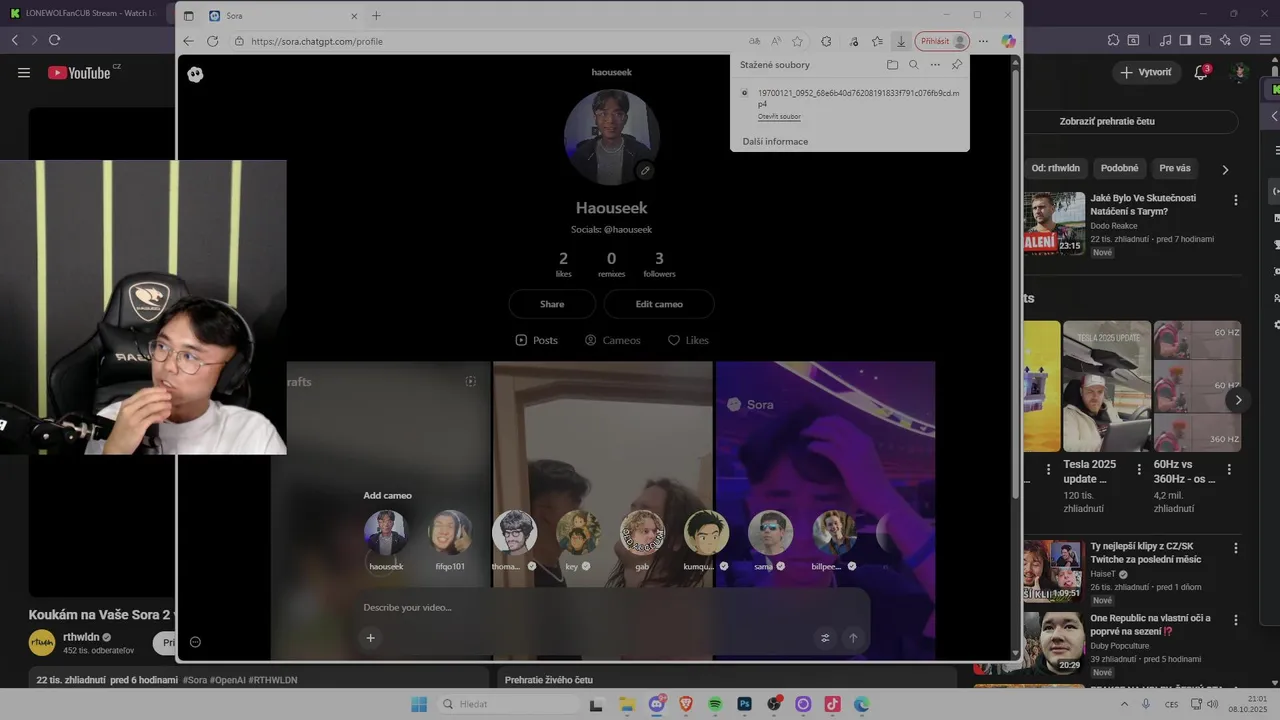1280x720 pixels.
Task: Select the billpee... cameo avatar
Action: click(834, 533)
